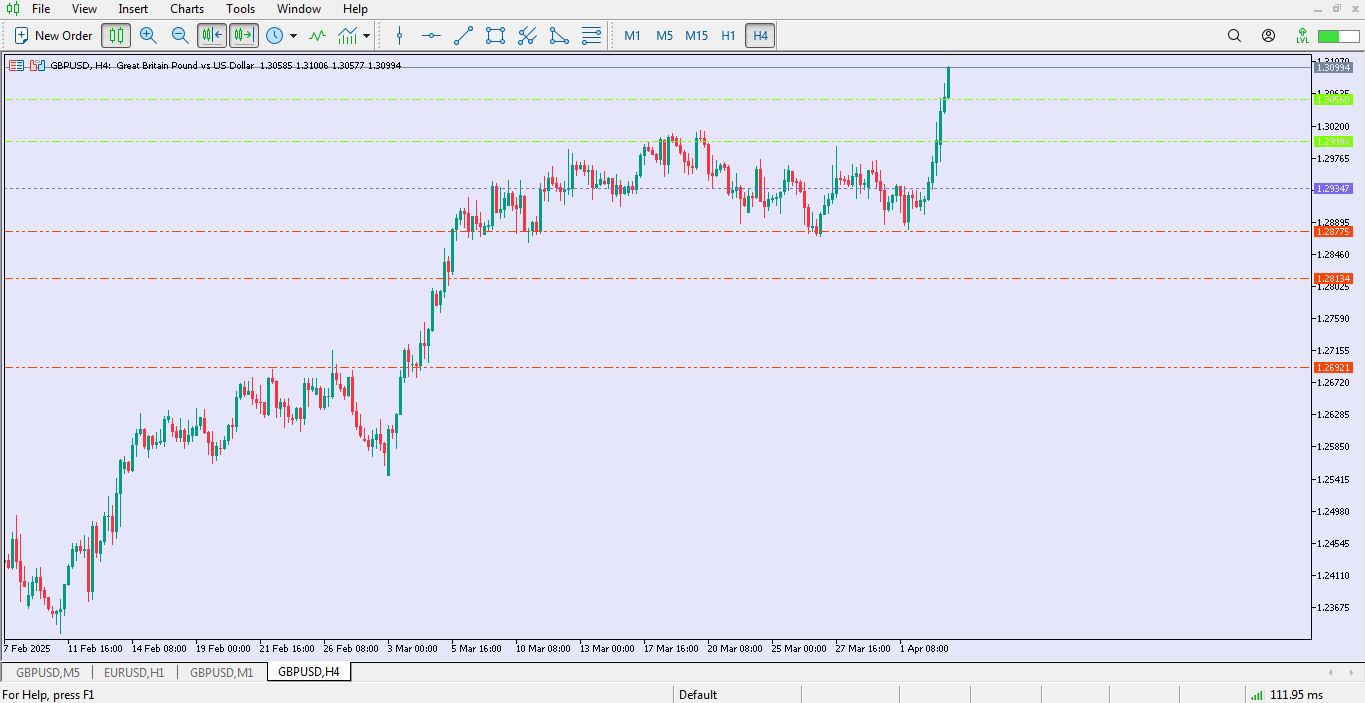Open the Charts menu
The width and height of the screenshot is (1365, 703).
pyautogui.click(x=187, y=9)
